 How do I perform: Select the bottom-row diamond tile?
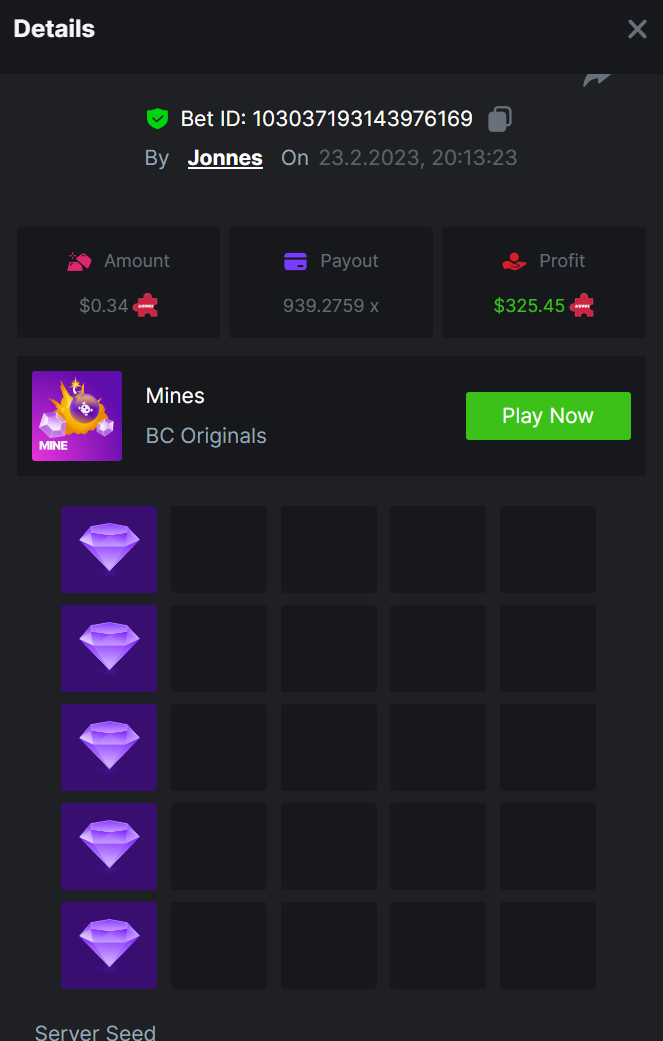(x=109, y=945)
